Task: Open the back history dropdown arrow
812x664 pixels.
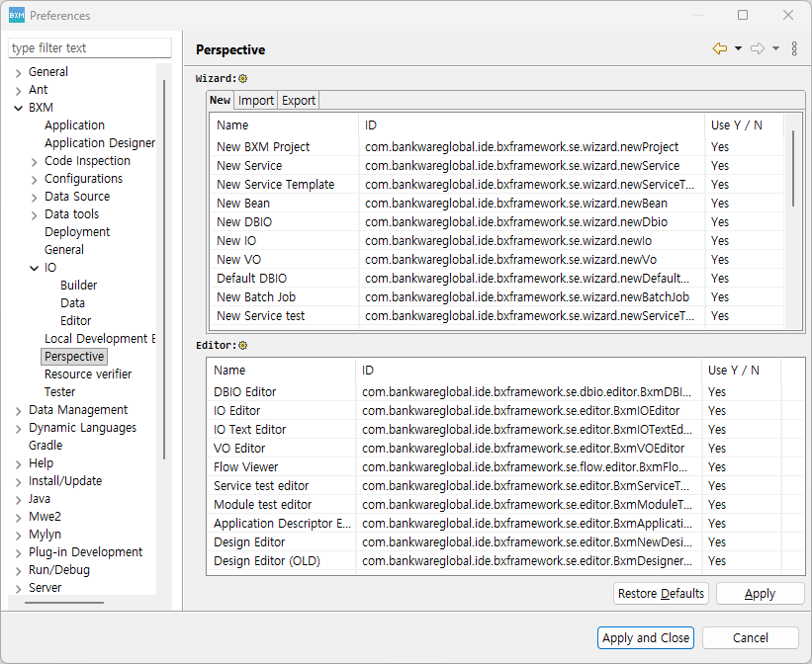Action: (x=738, y=49)
